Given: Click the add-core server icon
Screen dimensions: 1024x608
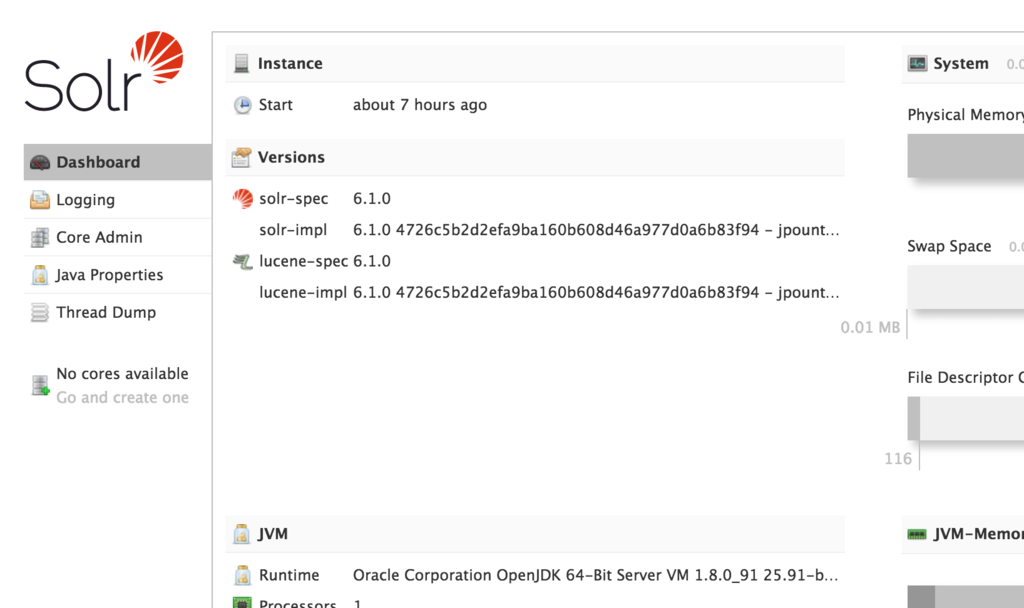Looking at the screenshot, I should 40,385.
